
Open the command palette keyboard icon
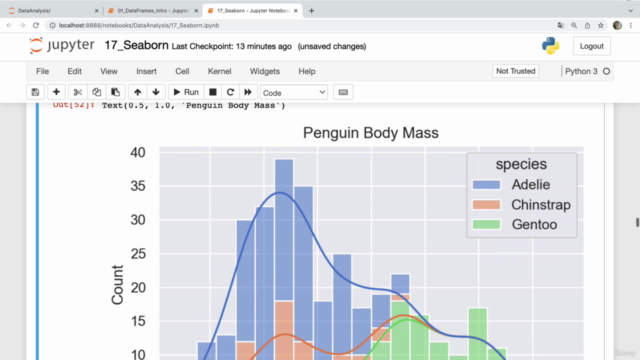[x=343, y=92]
